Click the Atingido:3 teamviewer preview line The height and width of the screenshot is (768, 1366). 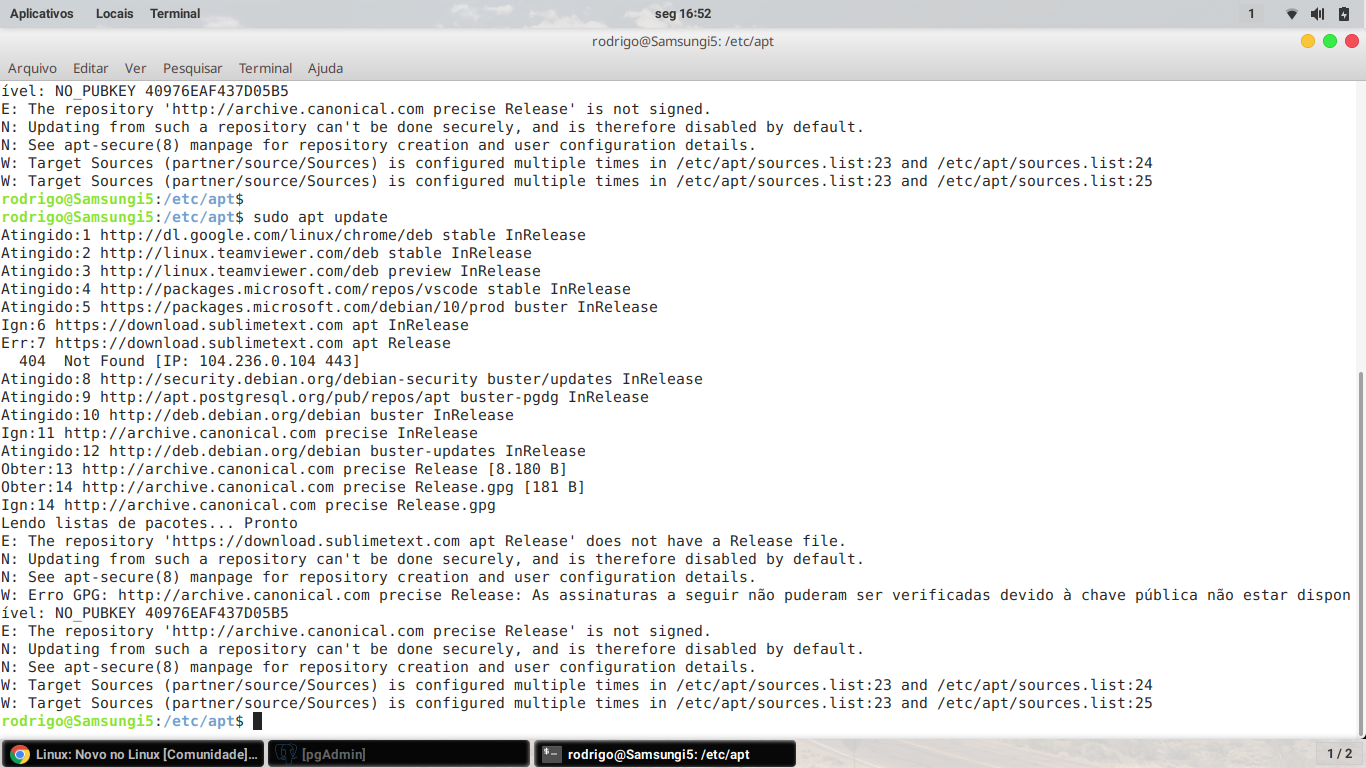(270, 271)
